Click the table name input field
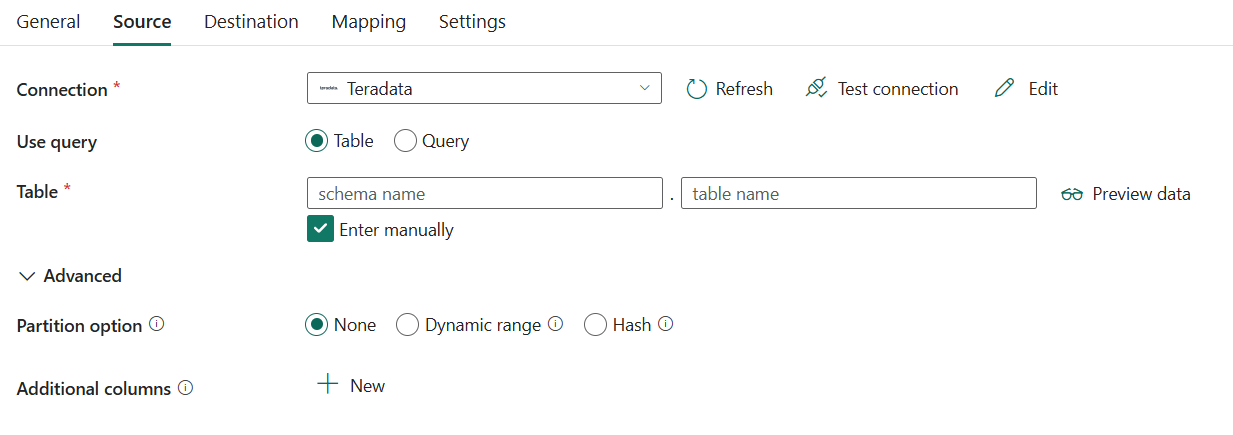Viewport: 1233px width, 435px height. pos(858,193)
